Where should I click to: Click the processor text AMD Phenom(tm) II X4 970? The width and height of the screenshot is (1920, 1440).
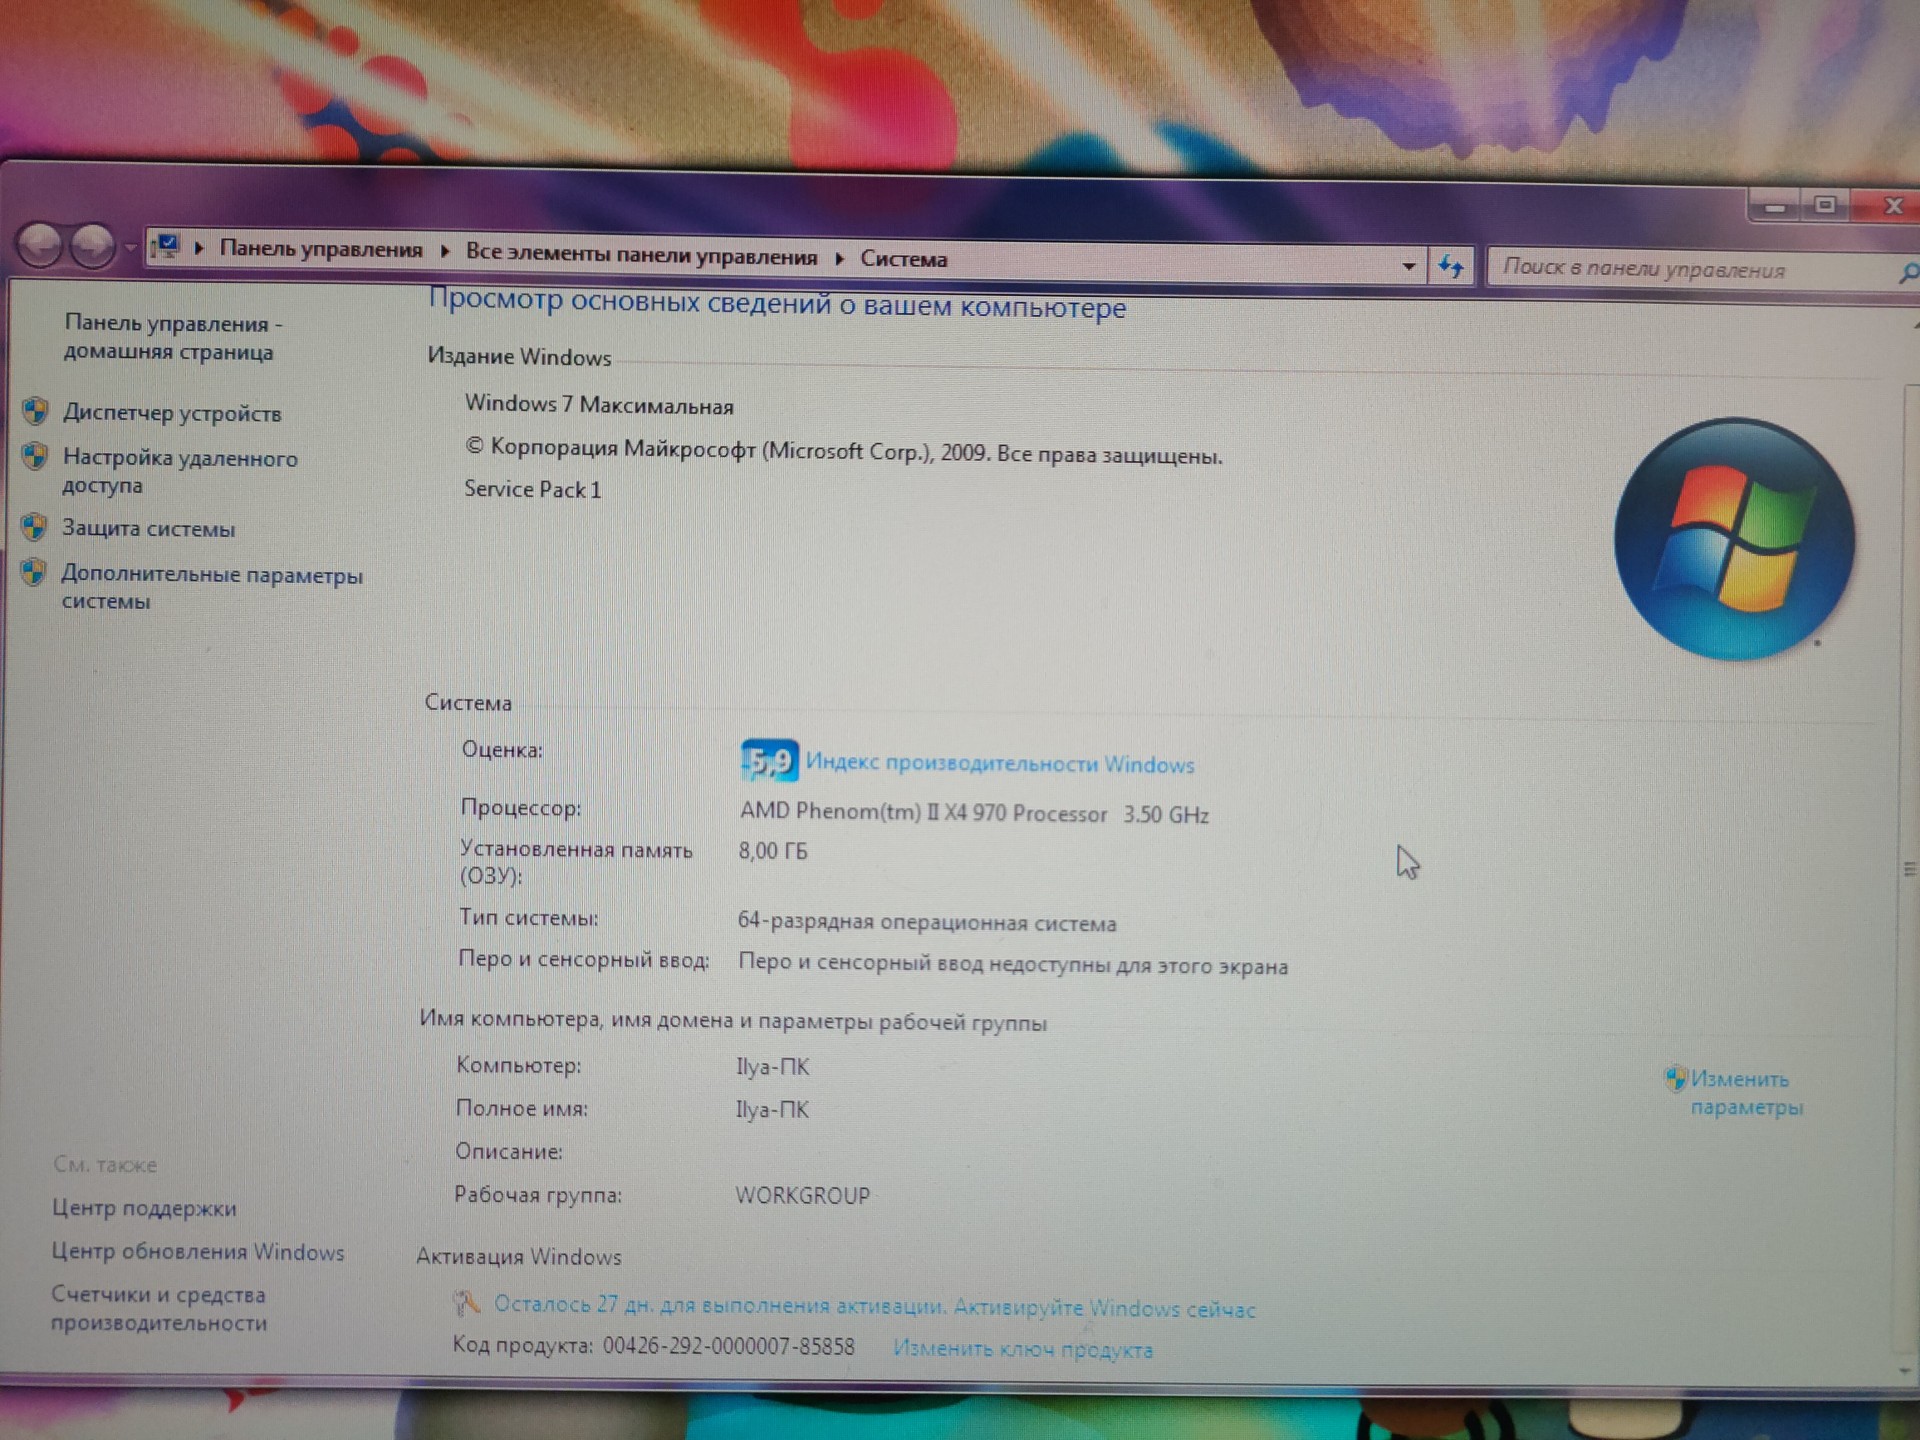pyautogui.click(x=923, y=812)
